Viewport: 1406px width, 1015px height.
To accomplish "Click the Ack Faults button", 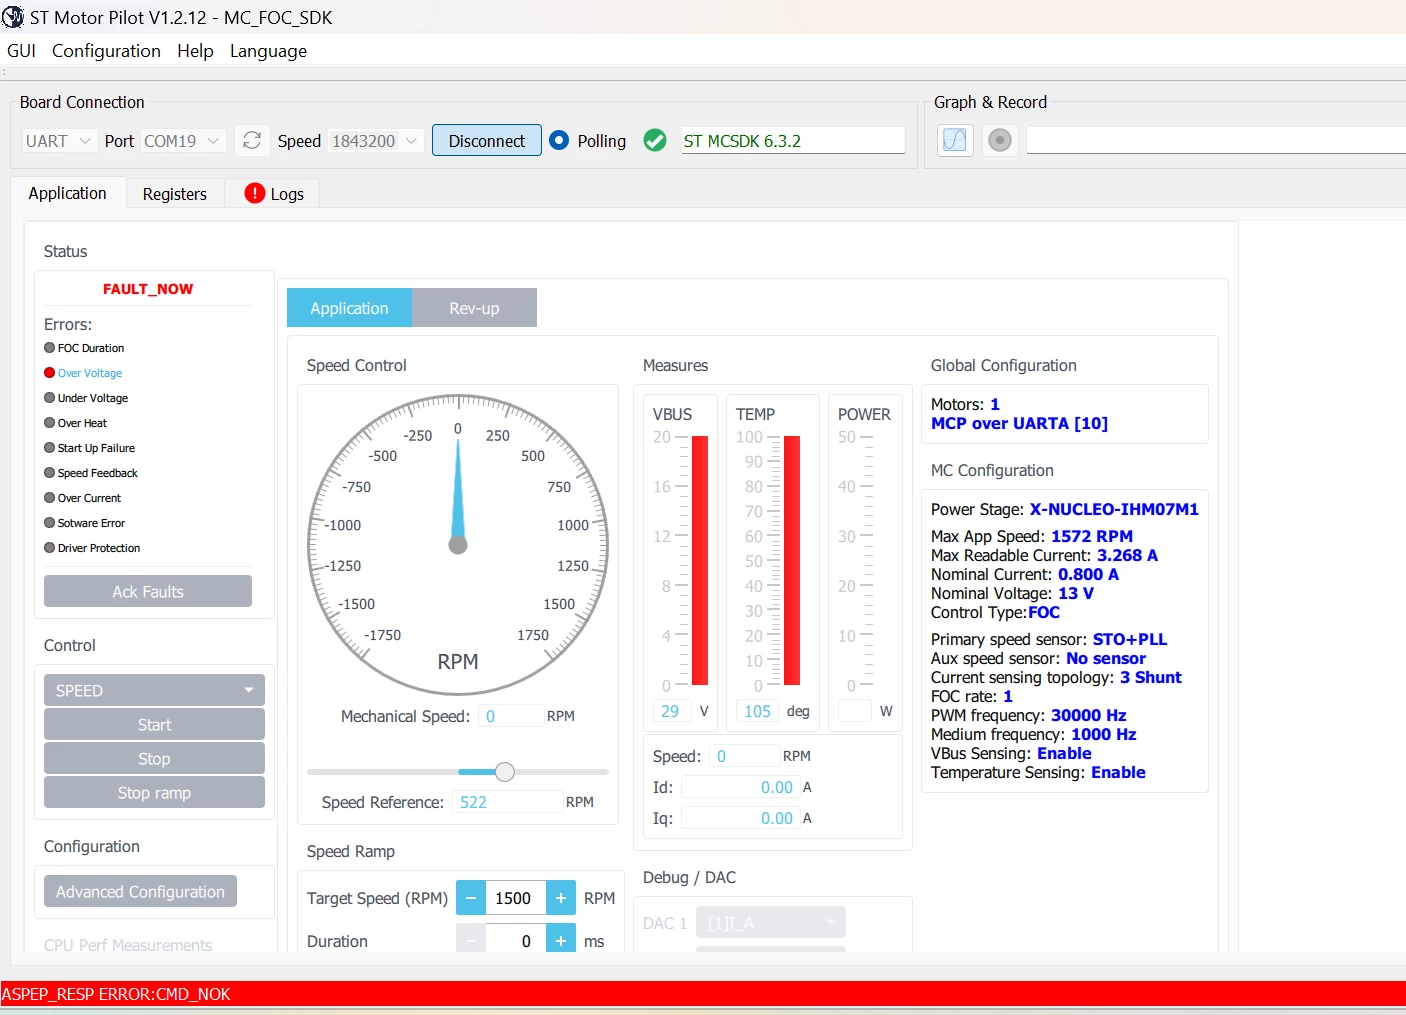I will pyautogui.click(x=148, y=591).
